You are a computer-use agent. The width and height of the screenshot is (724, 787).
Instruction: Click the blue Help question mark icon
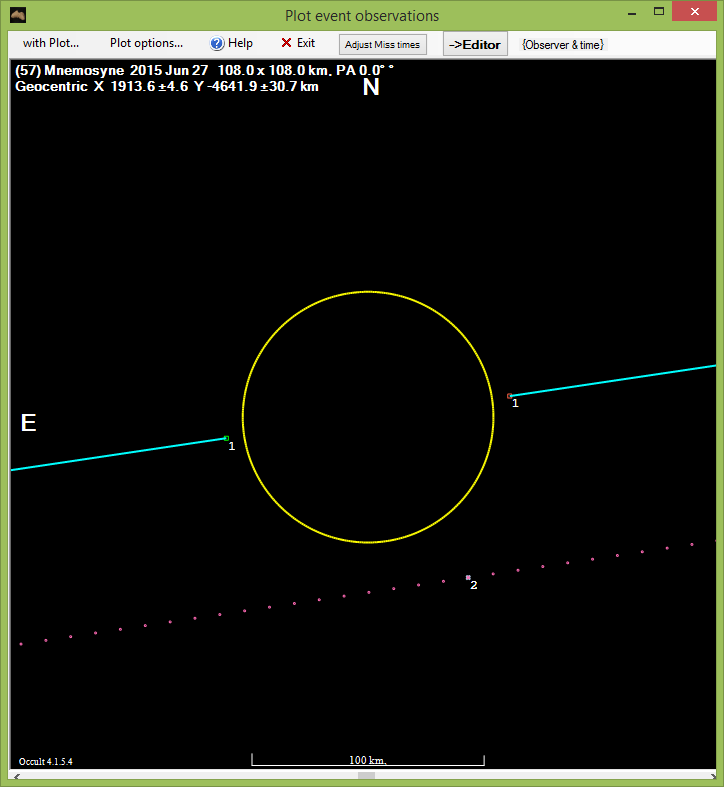216,44
